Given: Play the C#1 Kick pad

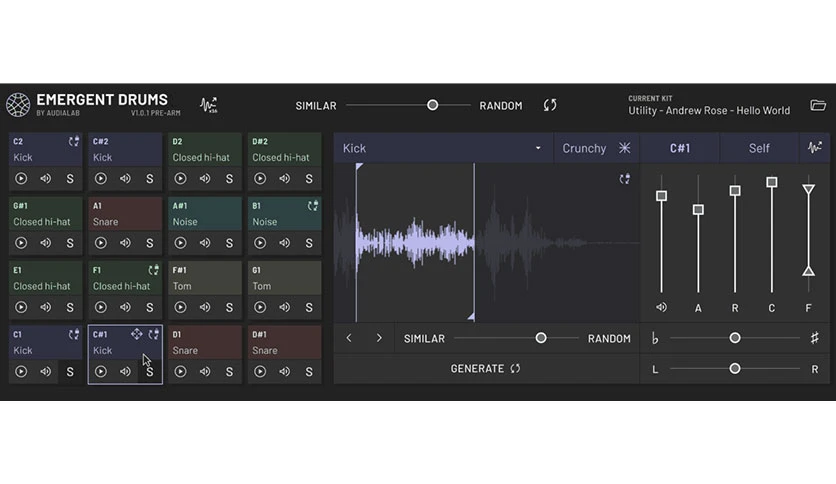Looking at the screenshot, I should pyautogui.click(x=100, y=372).
